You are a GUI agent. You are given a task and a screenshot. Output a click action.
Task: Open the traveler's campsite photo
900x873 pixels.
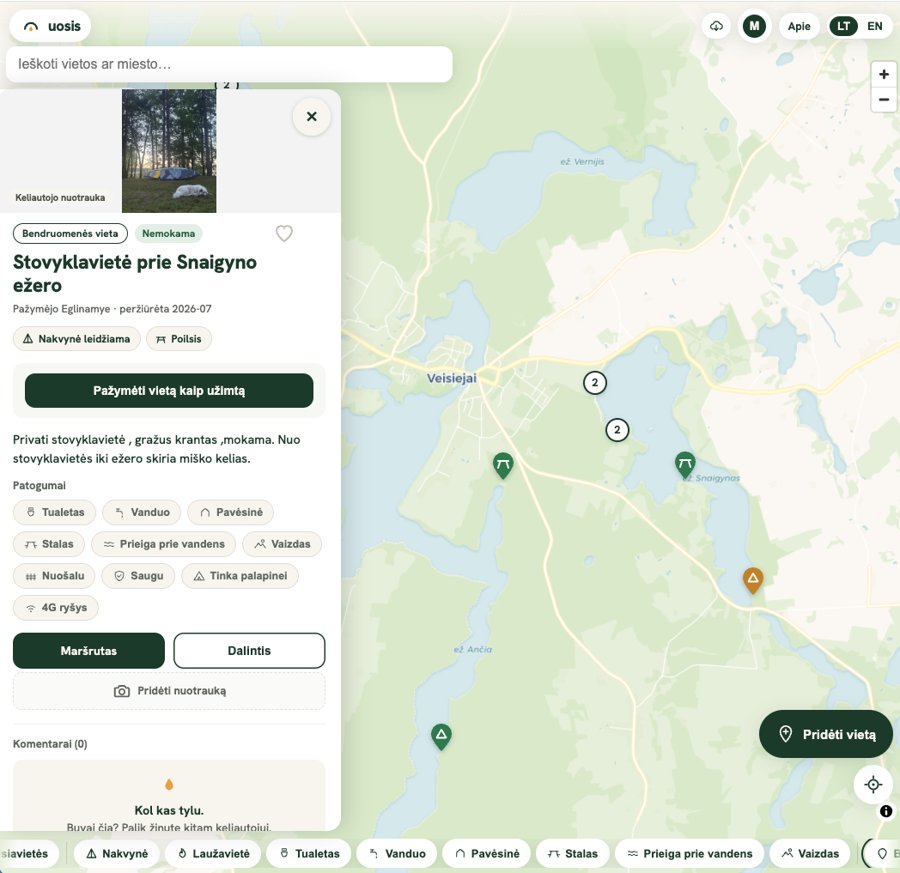[169, 151]
